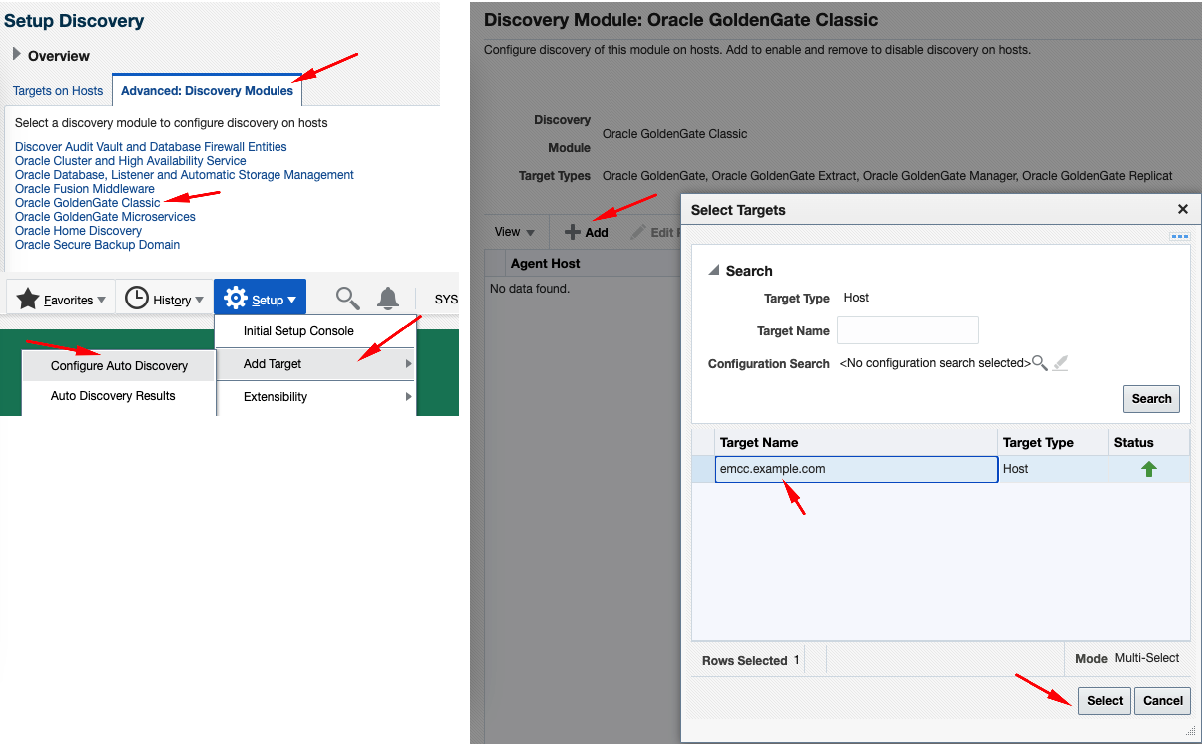Click the green up status arrow
Image resolution: width=1203 pixels, height=745 pixels.
[x=1148, y=469]
